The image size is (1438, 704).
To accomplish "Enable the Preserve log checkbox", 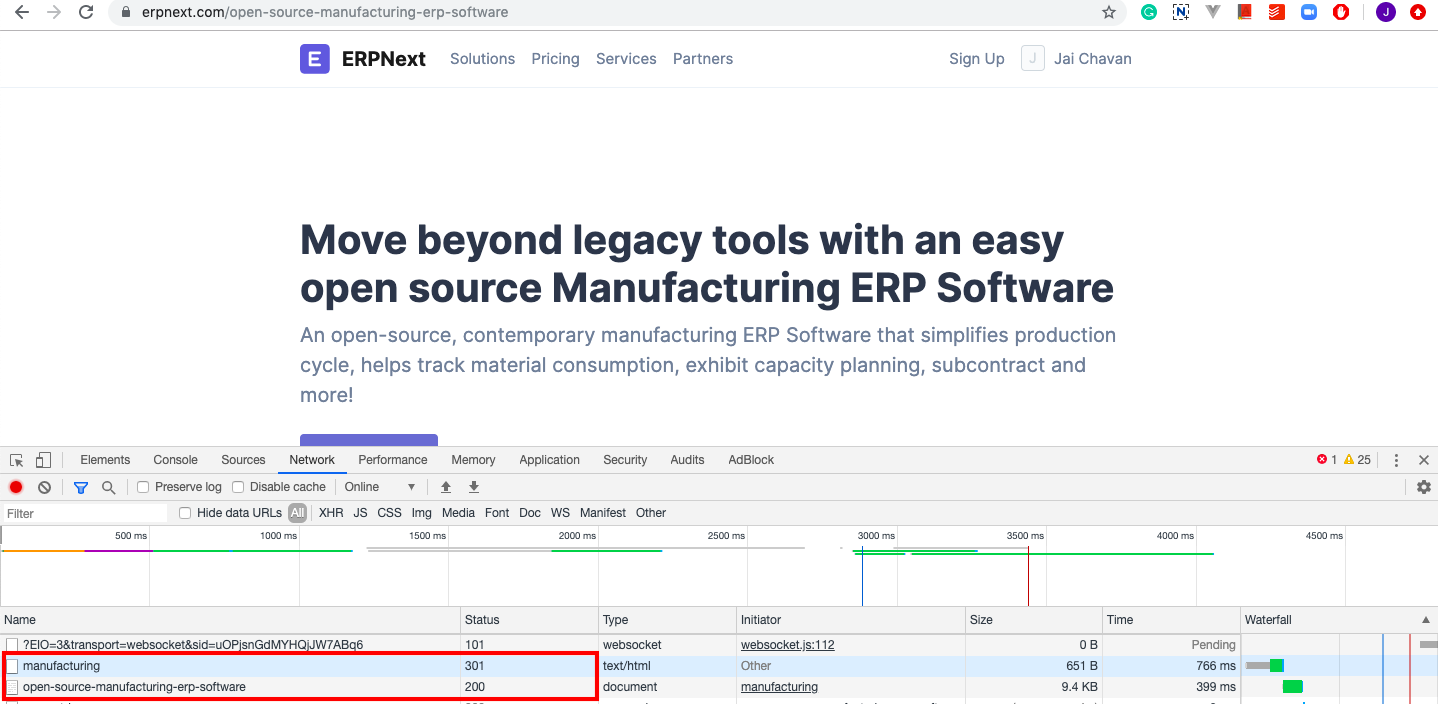I will (143, 487).
